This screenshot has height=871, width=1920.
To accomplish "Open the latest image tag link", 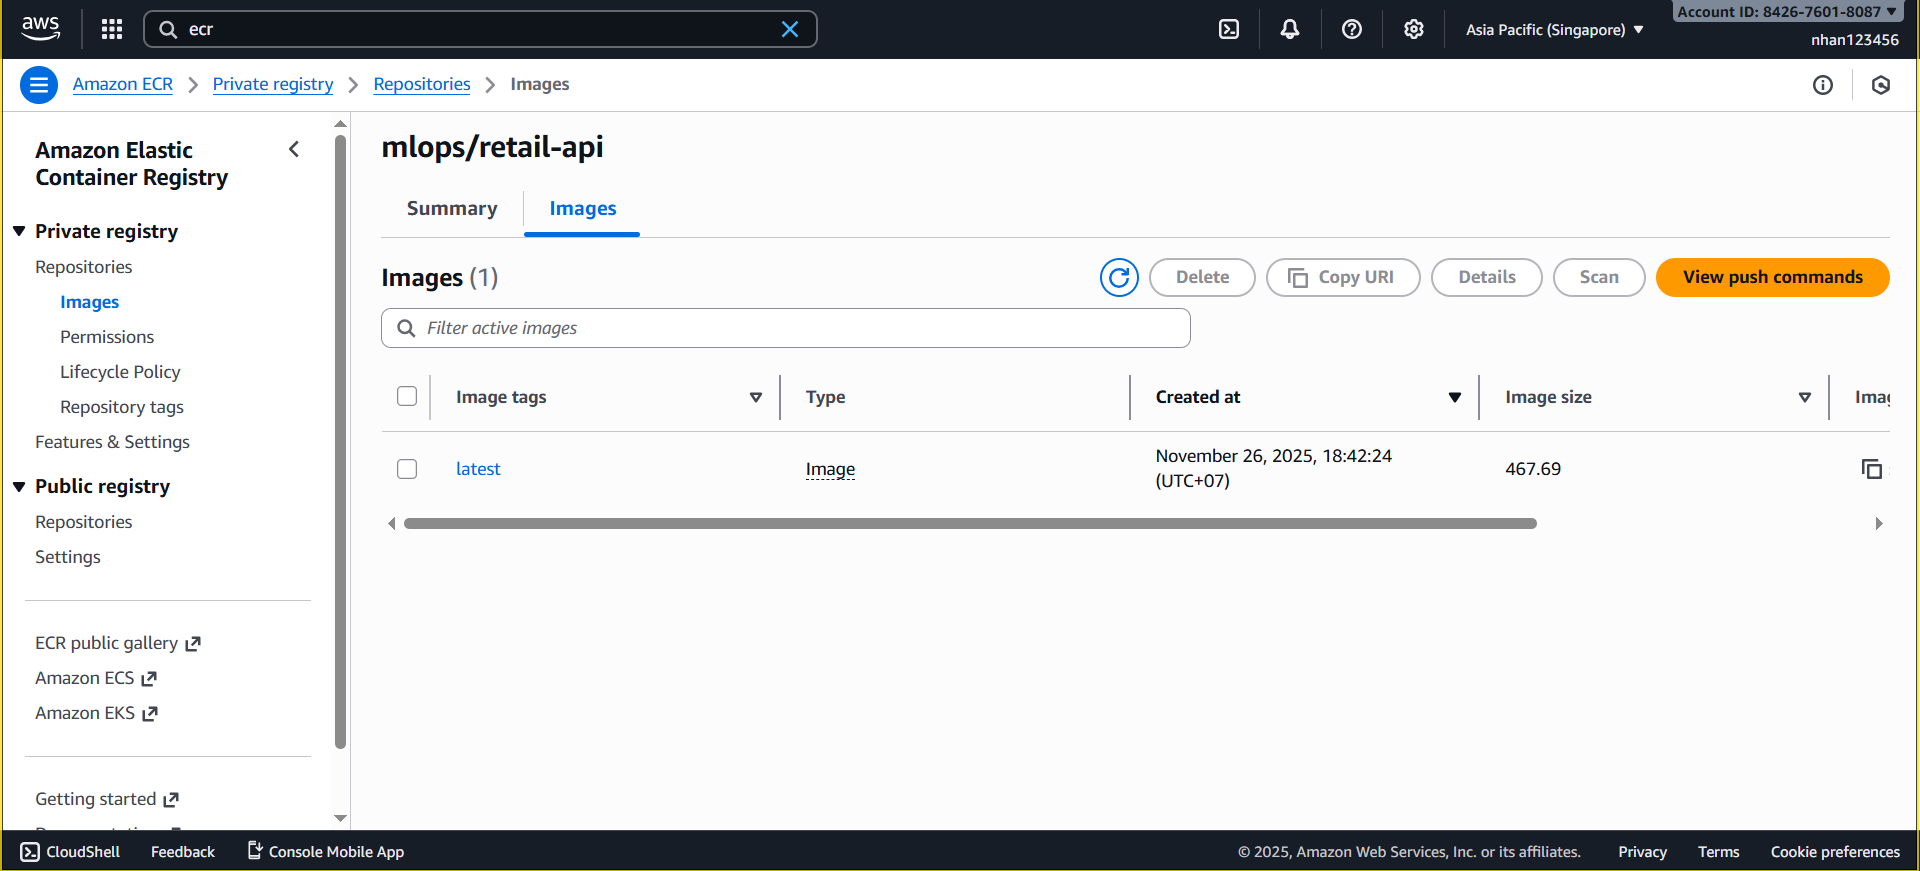I will click(x=478, y=469).
